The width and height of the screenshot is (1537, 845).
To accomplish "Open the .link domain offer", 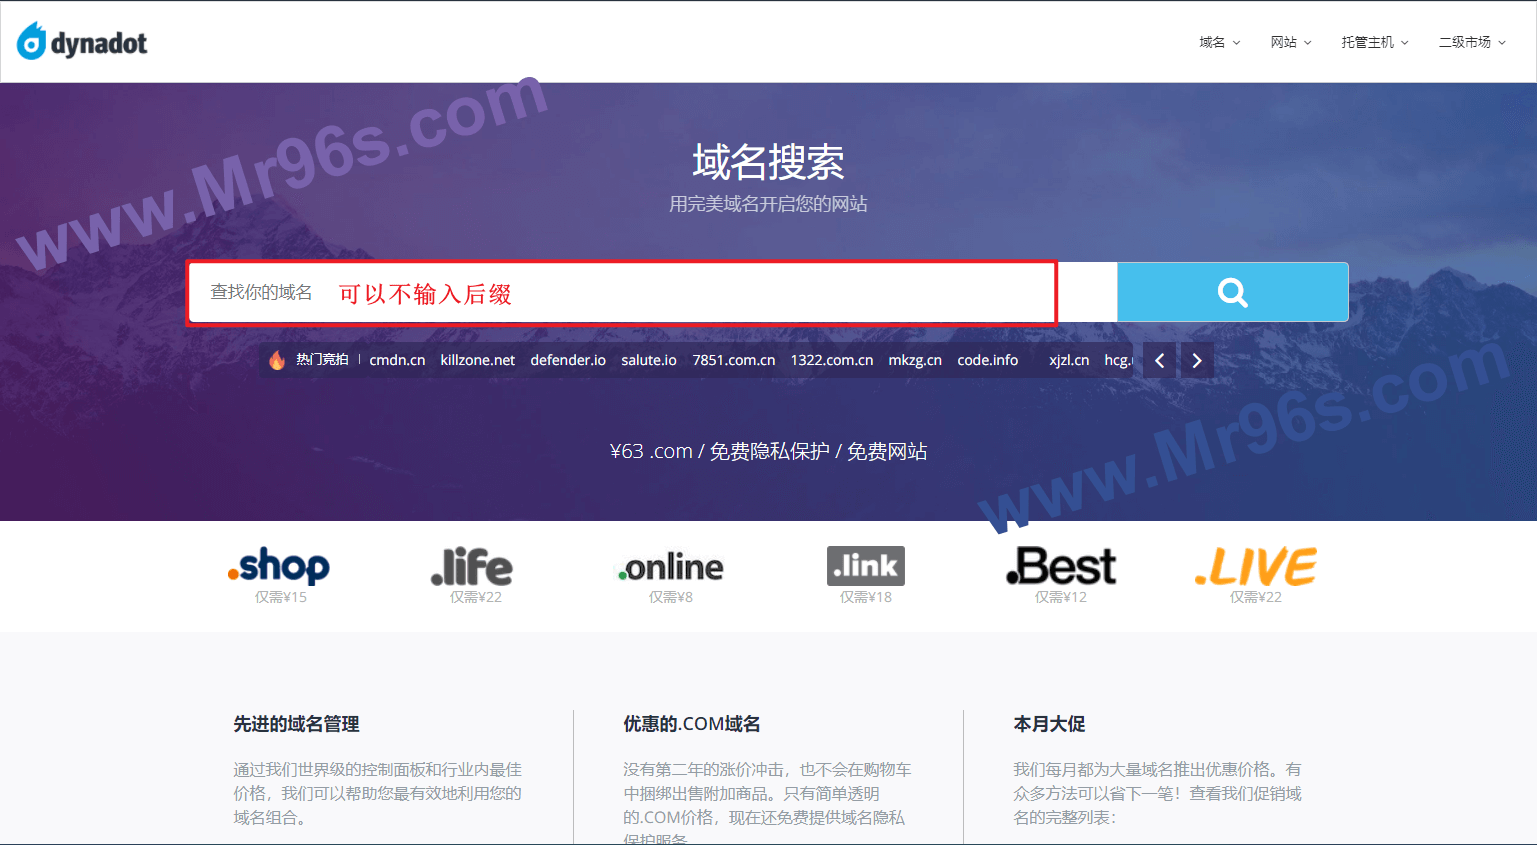I will click(x=866, y=566).
